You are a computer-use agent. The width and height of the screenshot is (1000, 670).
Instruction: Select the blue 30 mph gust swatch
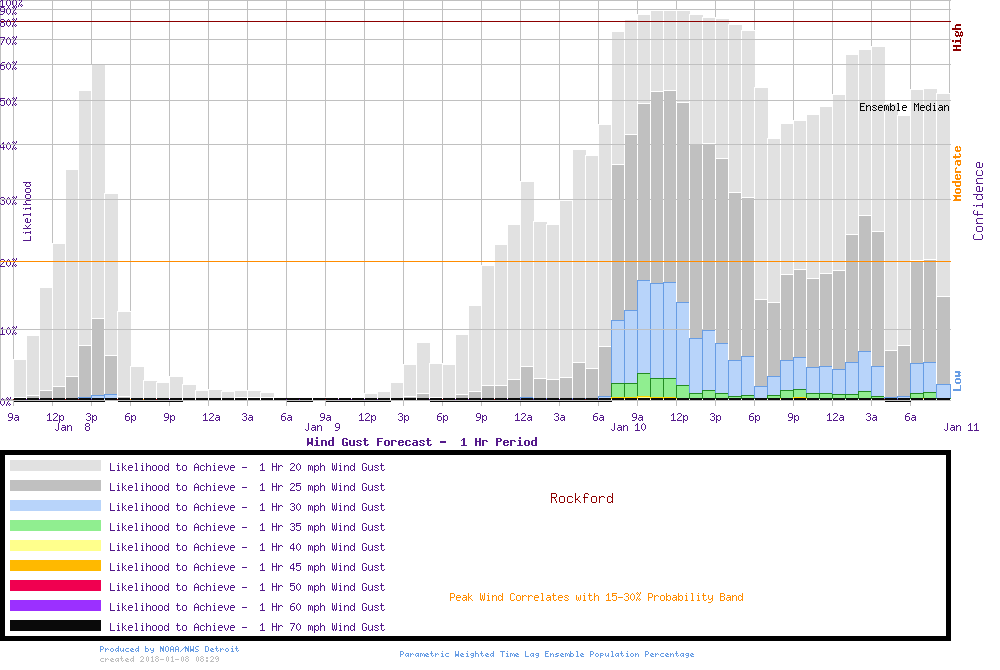55,506
